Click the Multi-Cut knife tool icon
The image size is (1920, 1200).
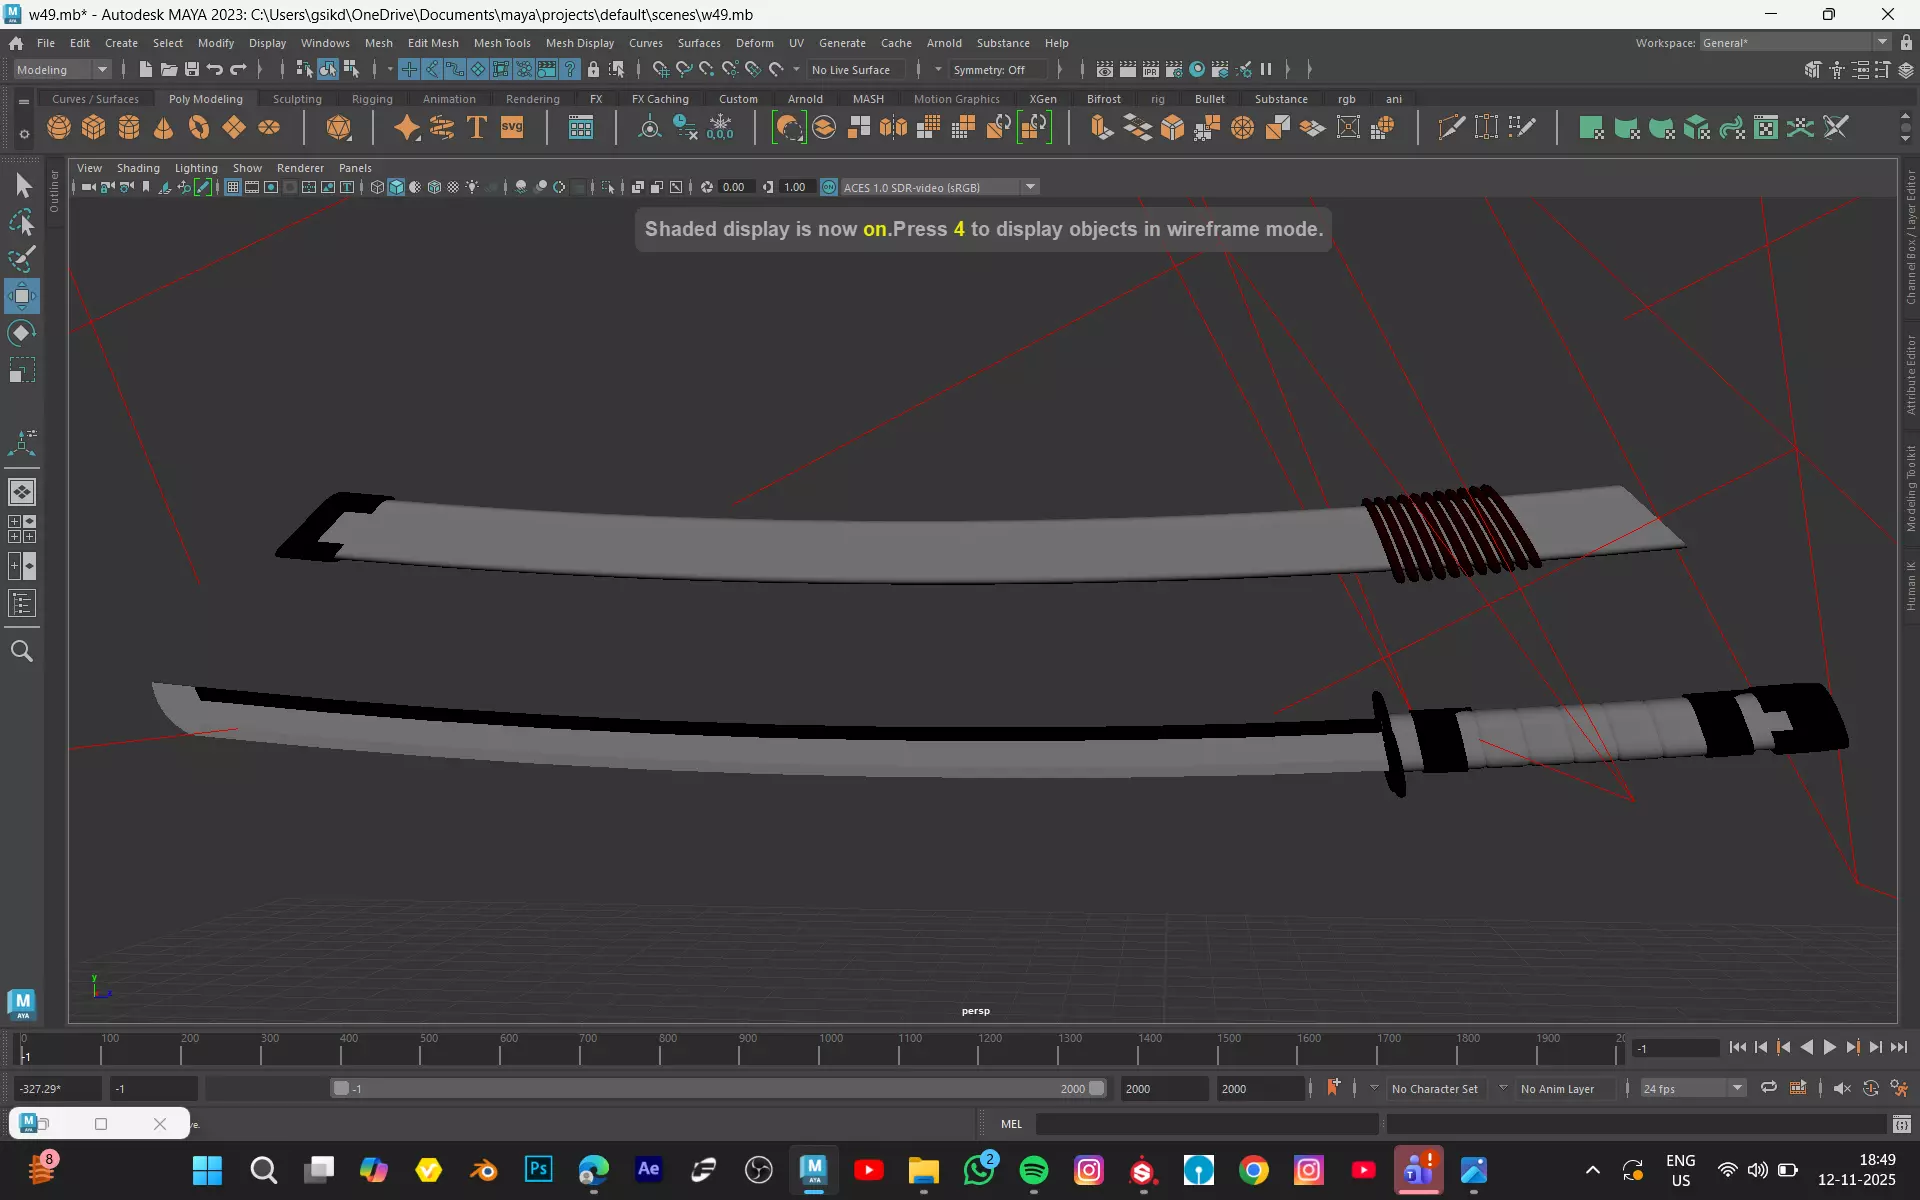(x=1451, y=128)
